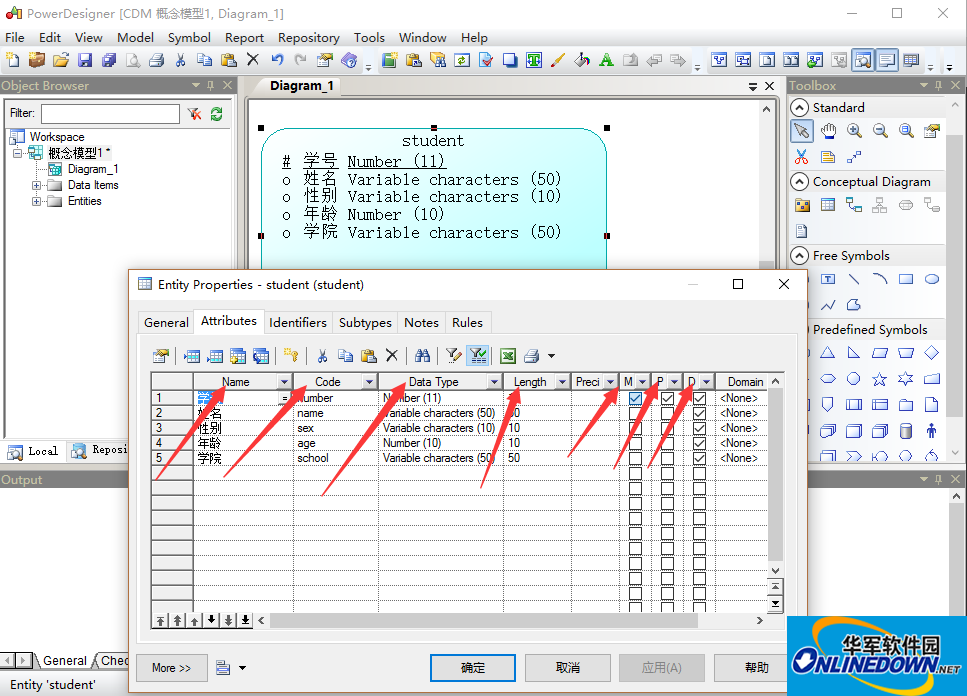Screen dimensions: 967x696
Task: Toggle Mandatory checkbox for the school row
Action: [x=635, y=458]
